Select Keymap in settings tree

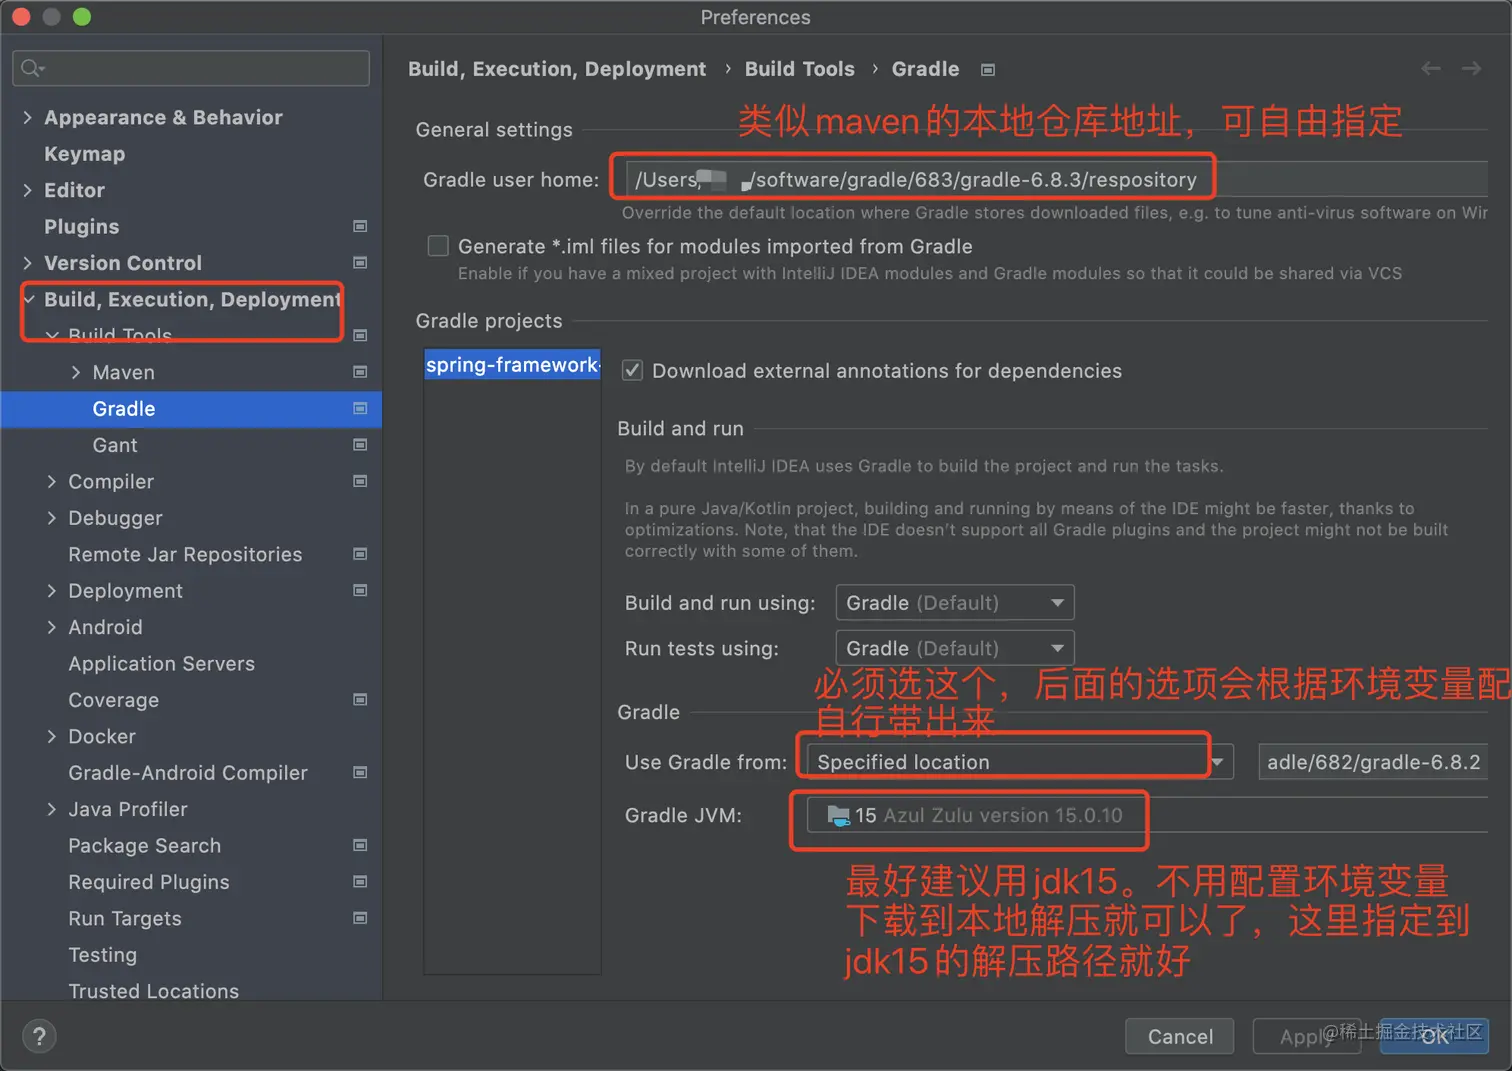85,154
